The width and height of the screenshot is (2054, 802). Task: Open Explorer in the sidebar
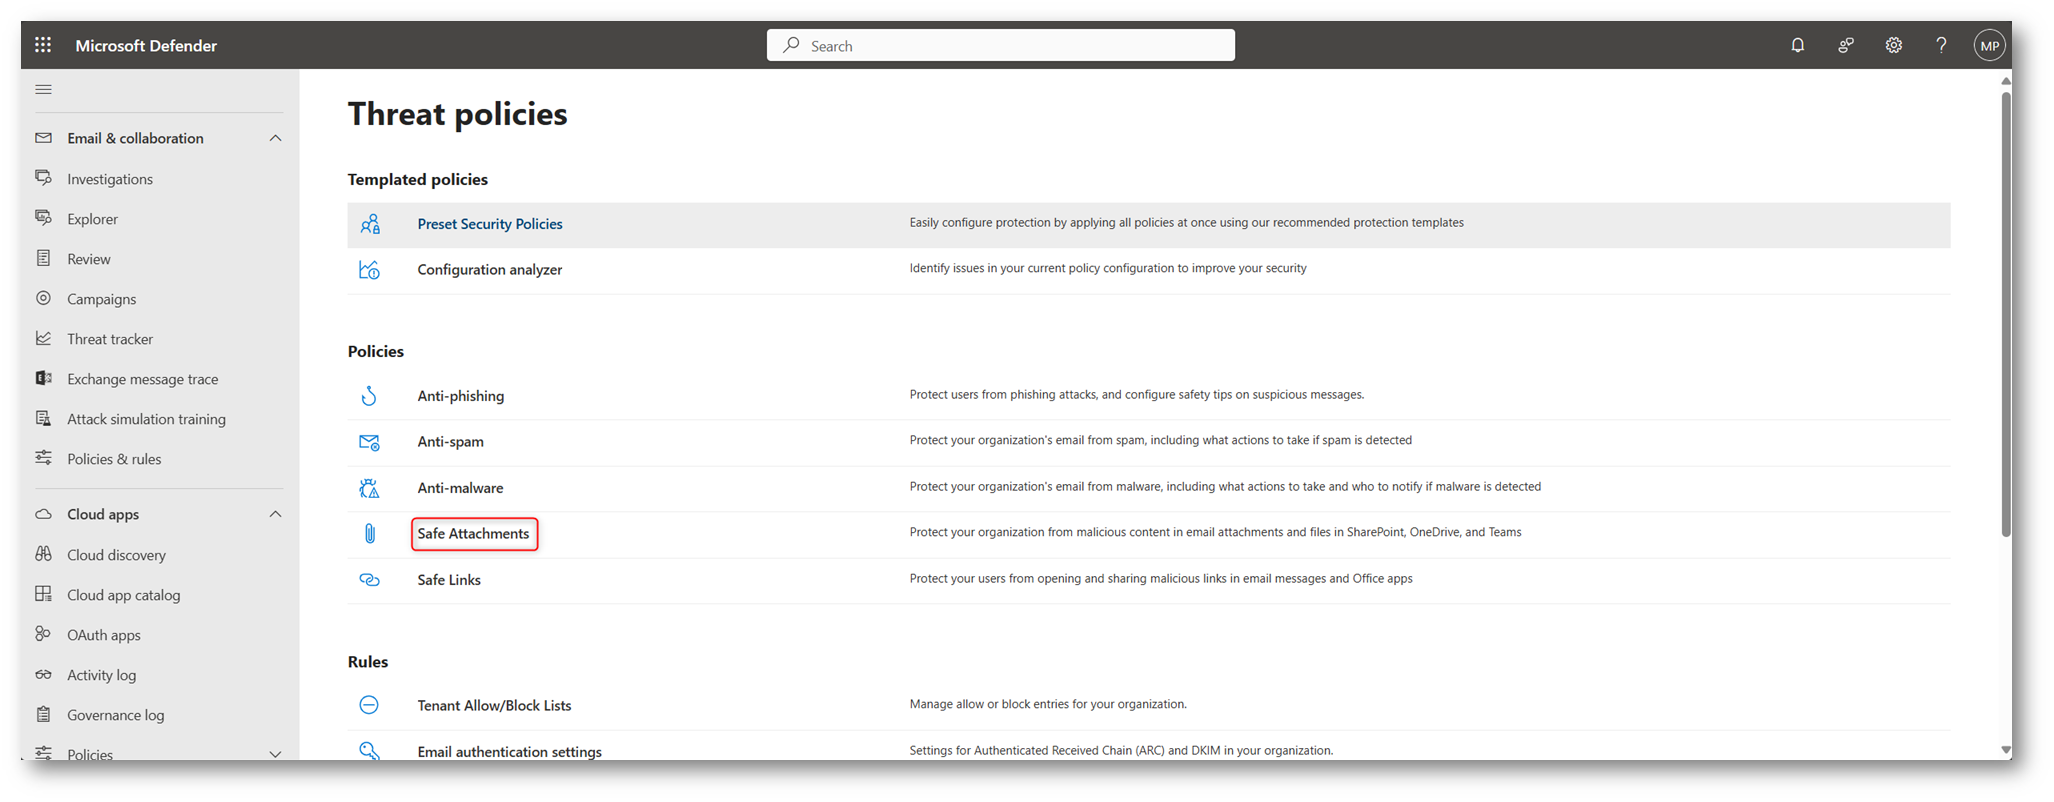(92, 219)
